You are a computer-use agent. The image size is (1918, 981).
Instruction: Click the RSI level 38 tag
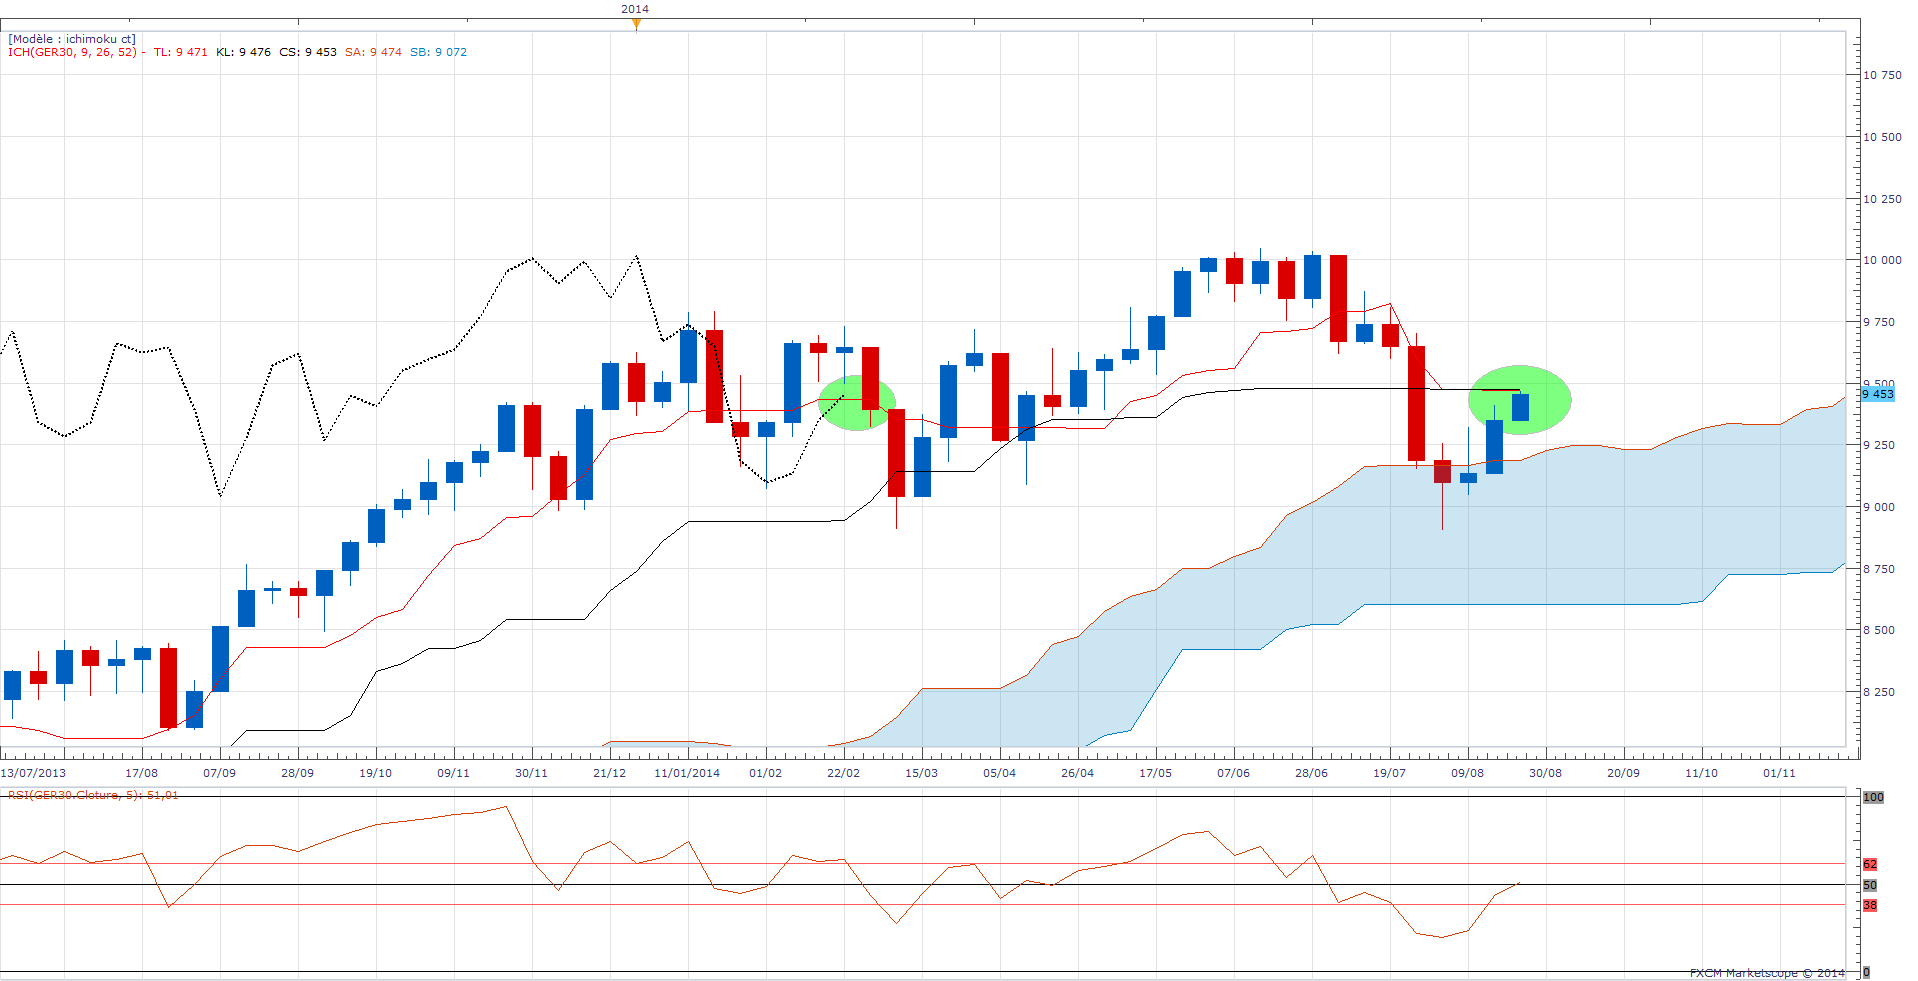(1869, 905)
